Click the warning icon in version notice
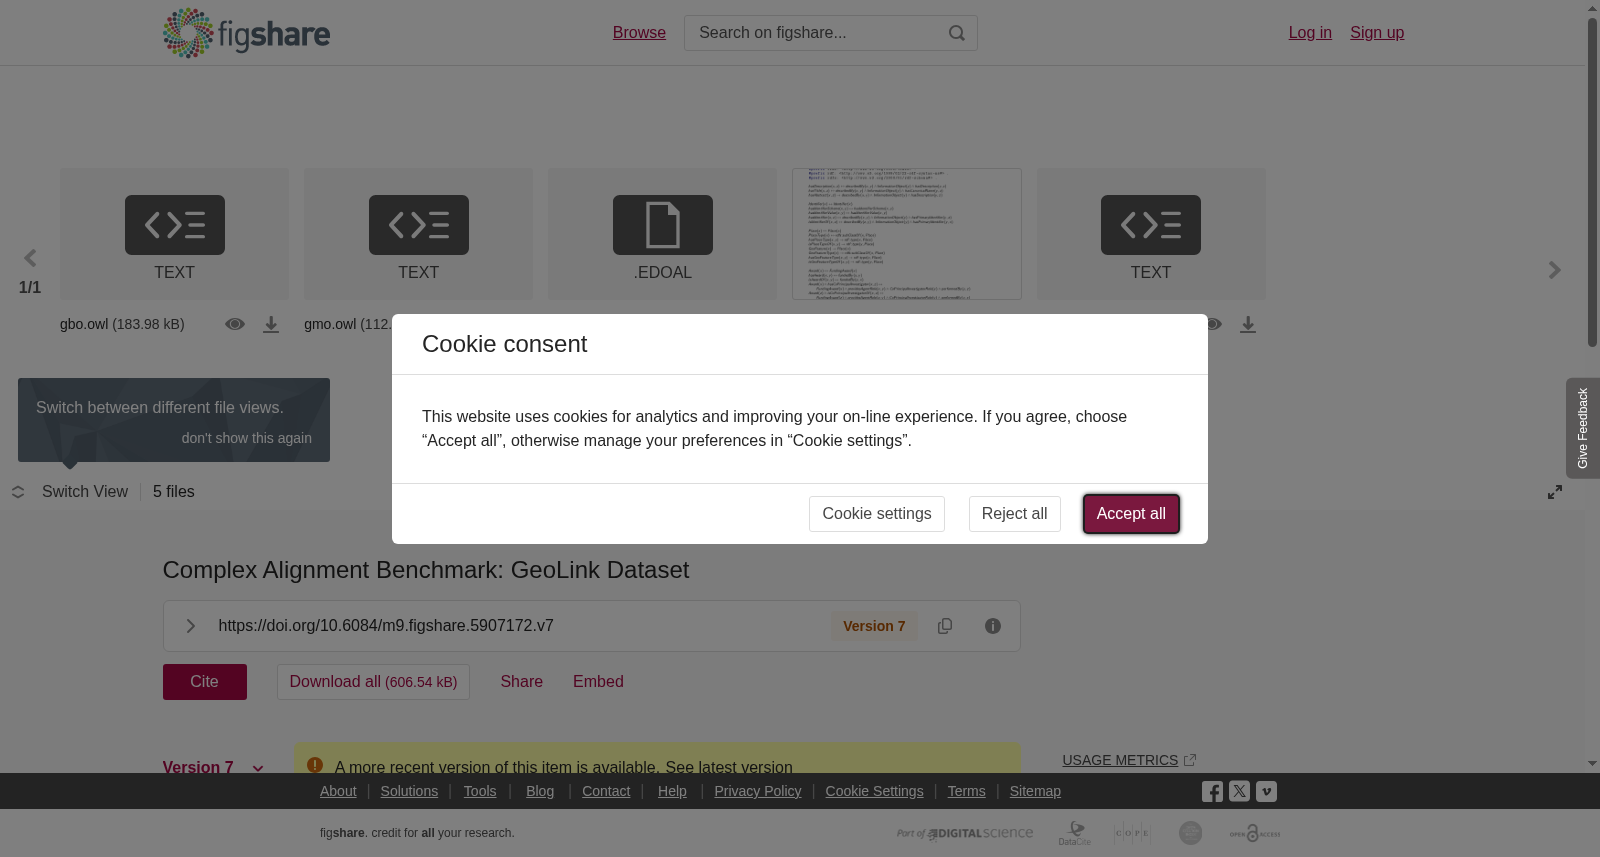 pos(315,765)
